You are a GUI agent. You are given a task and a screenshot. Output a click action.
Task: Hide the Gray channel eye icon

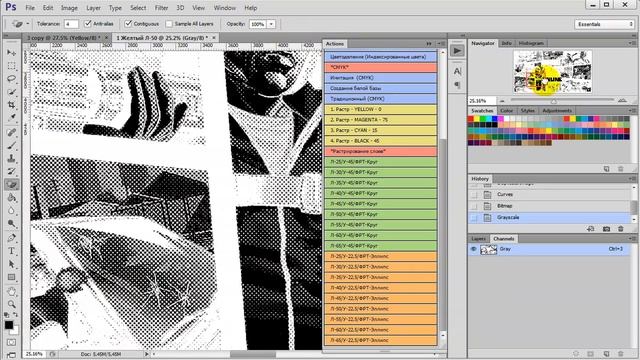tap(474, 249)
